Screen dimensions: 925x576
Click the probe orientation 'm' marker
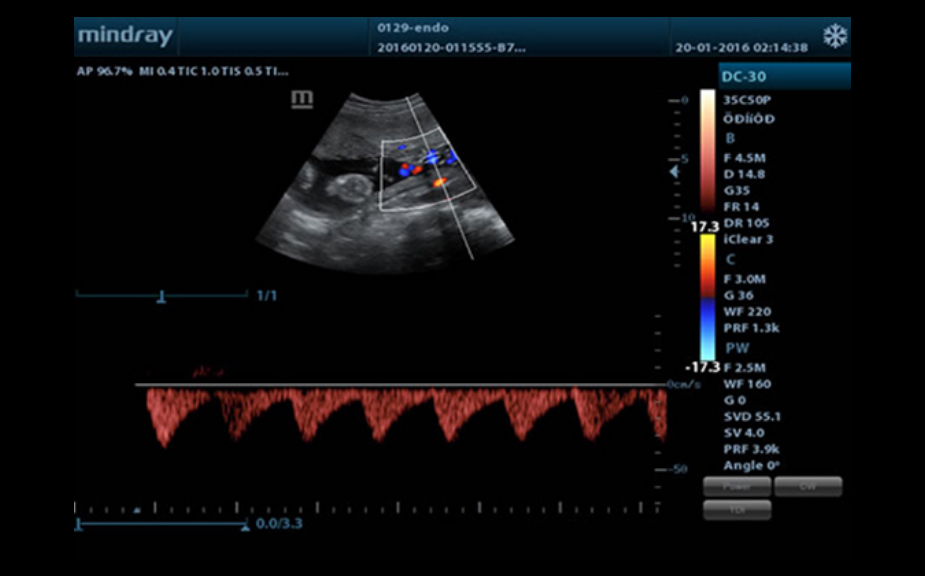point(301,98)
